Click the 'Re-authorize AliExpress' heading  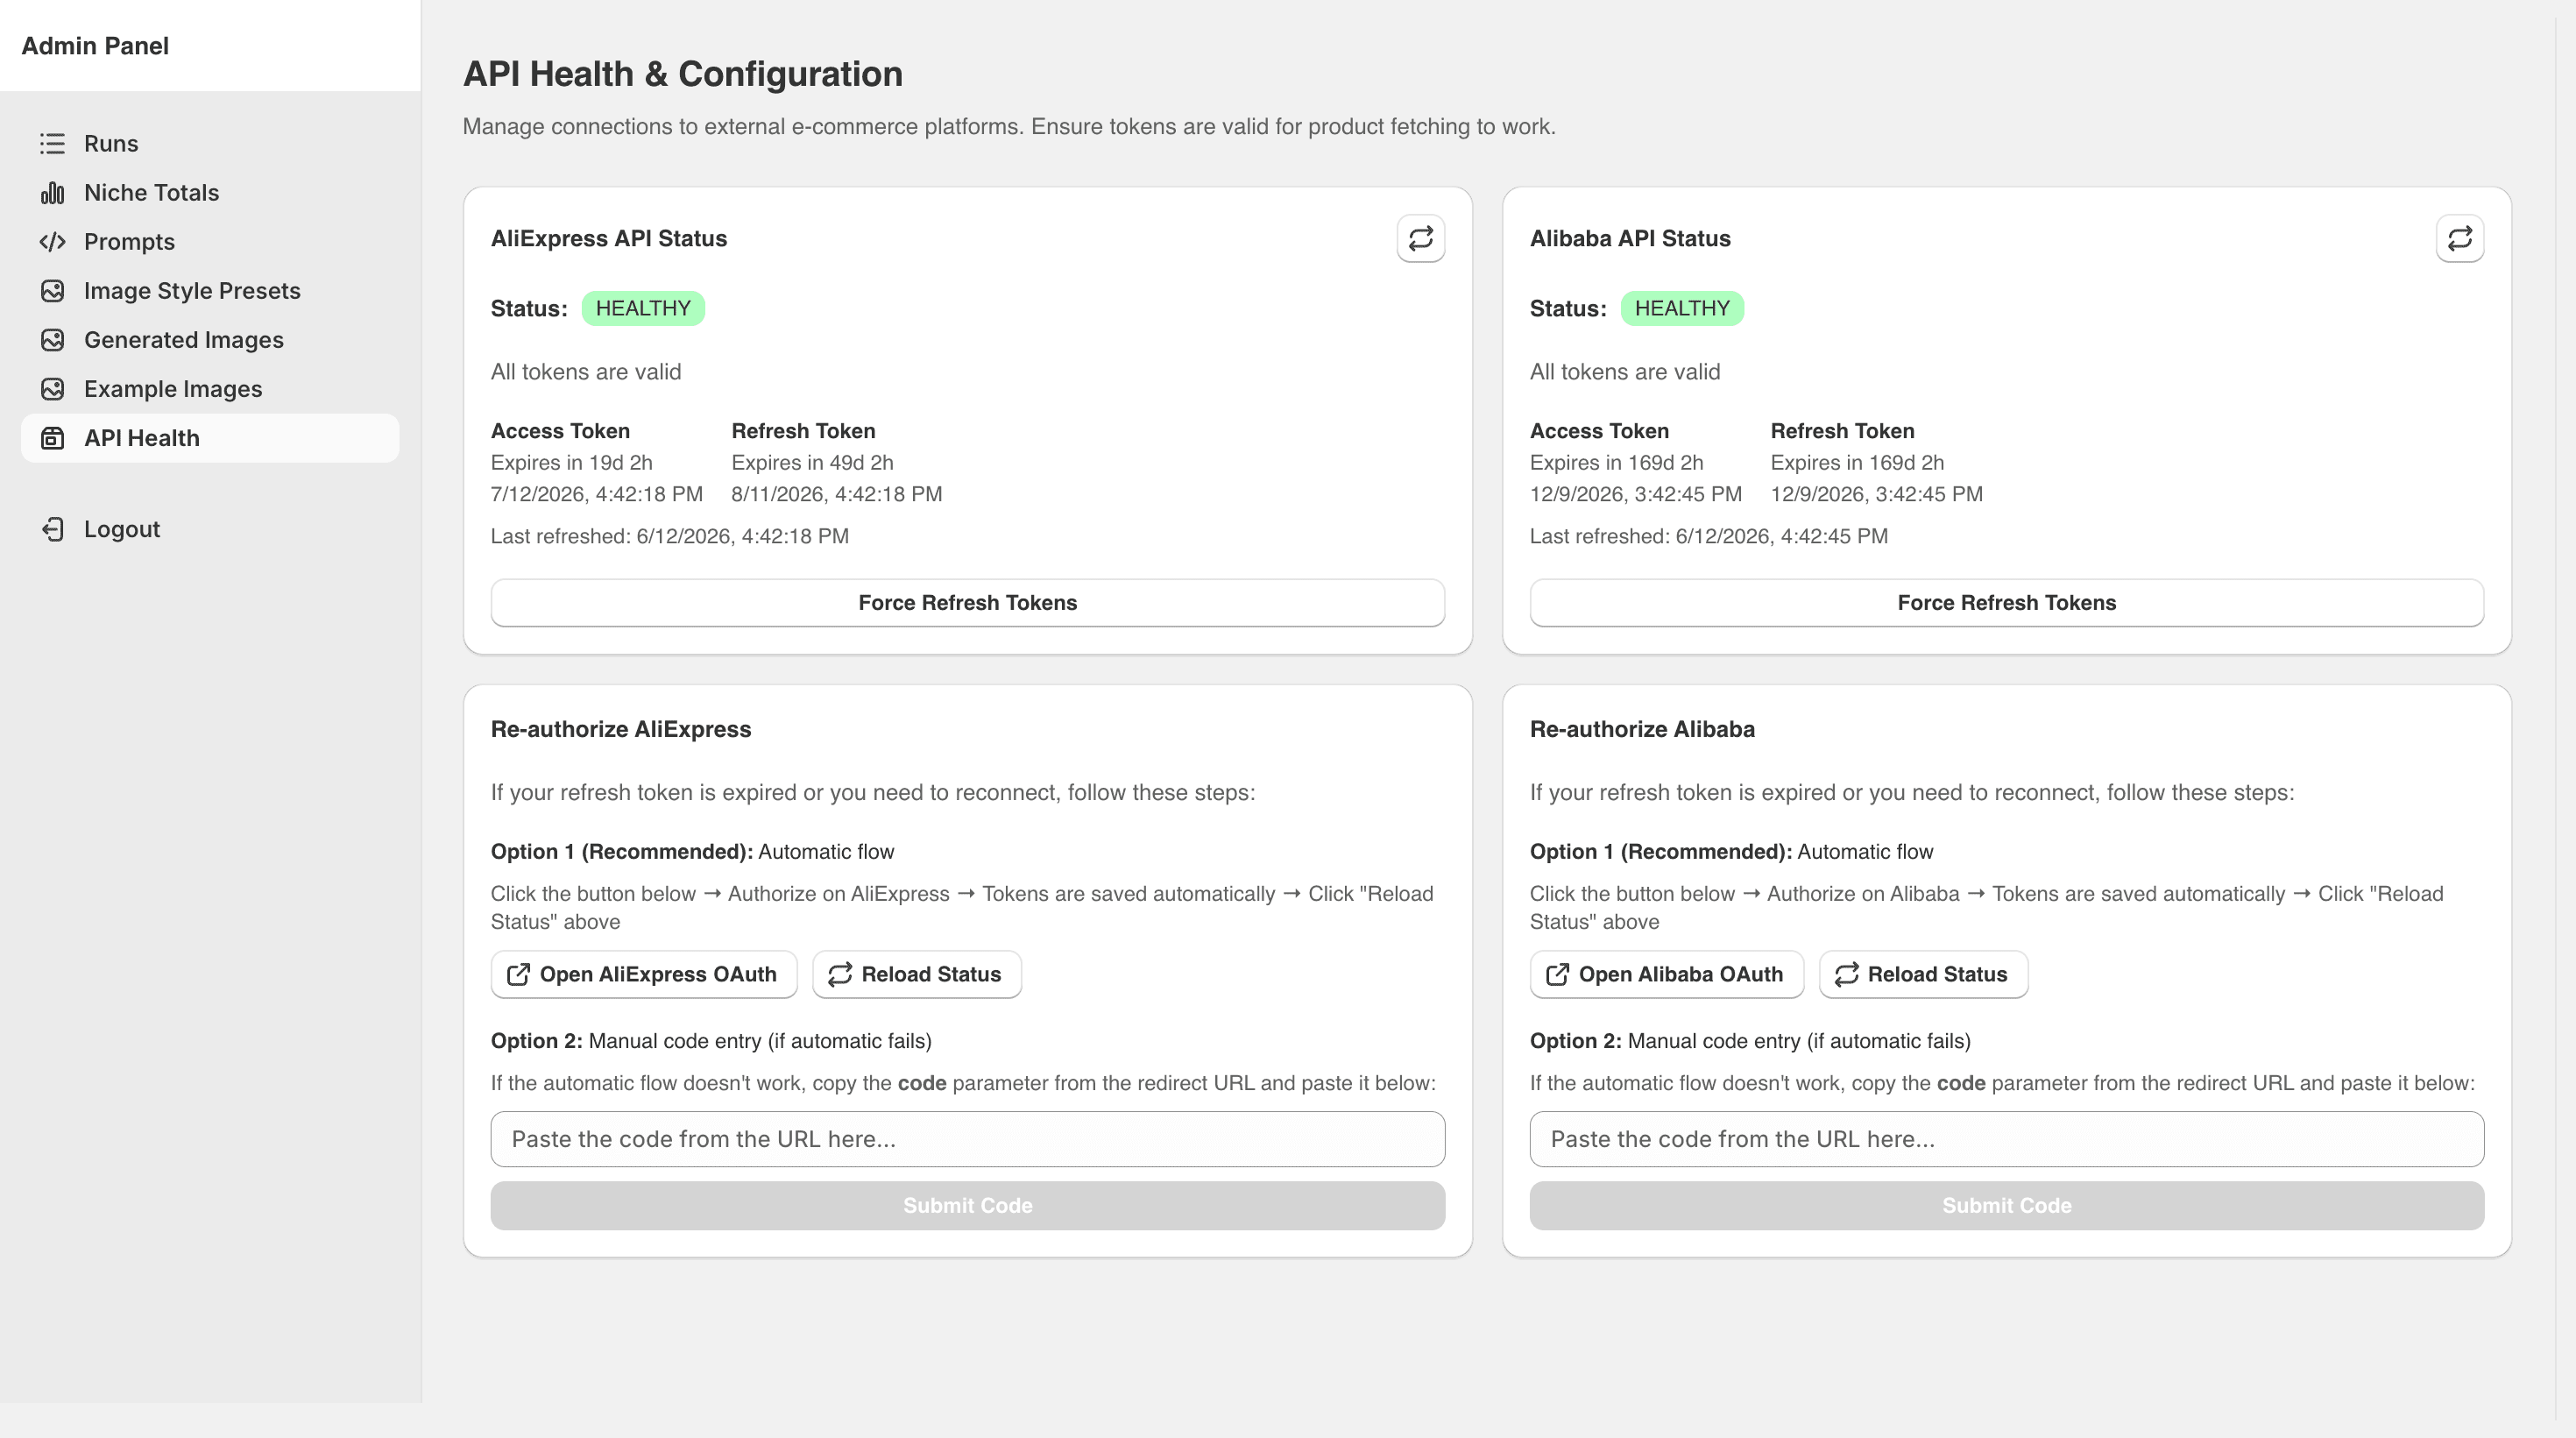(621, 729)
